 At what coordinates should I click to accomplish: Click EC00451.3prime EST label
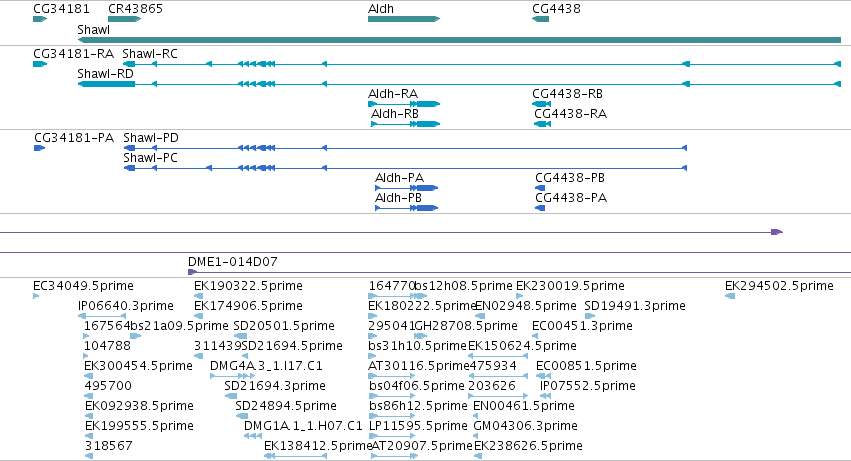(582, 326)
